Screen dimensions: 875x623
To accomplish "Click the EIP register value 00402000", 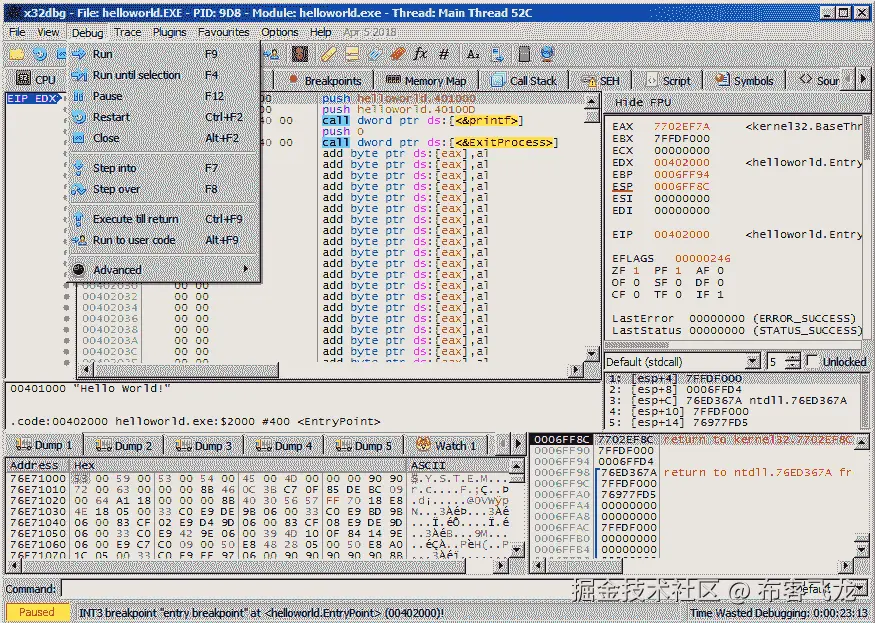I will tap(681, 234).
